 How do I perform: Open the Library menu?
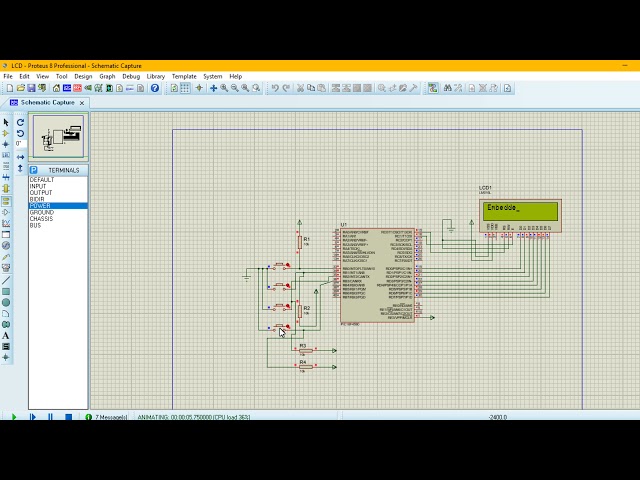click(x=156, y=76)
